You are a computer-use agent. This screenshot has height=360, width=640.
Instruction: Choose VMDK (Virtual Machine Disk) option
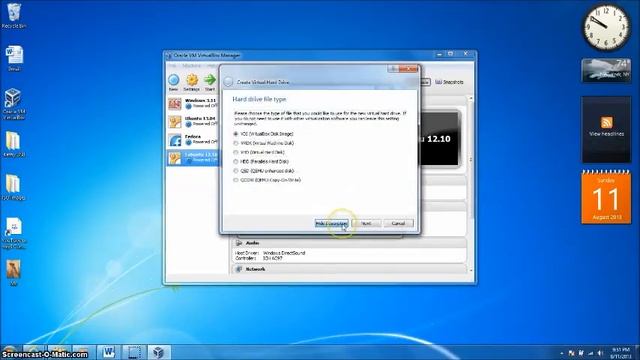(x=264, y=143)
